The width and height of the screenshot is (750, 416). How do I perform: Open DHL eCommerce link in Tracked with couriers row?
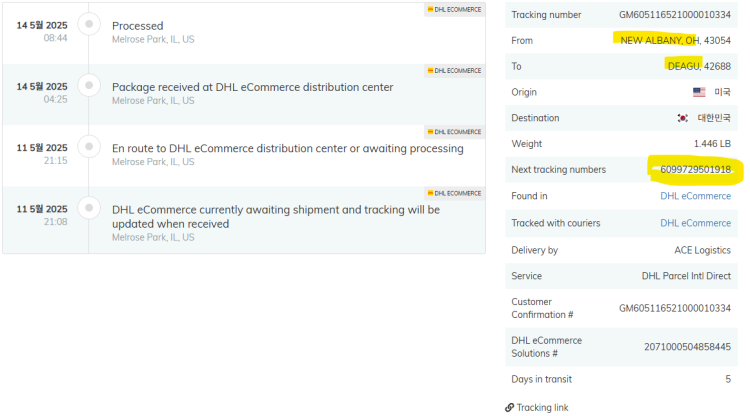click(x=695, y=223)
